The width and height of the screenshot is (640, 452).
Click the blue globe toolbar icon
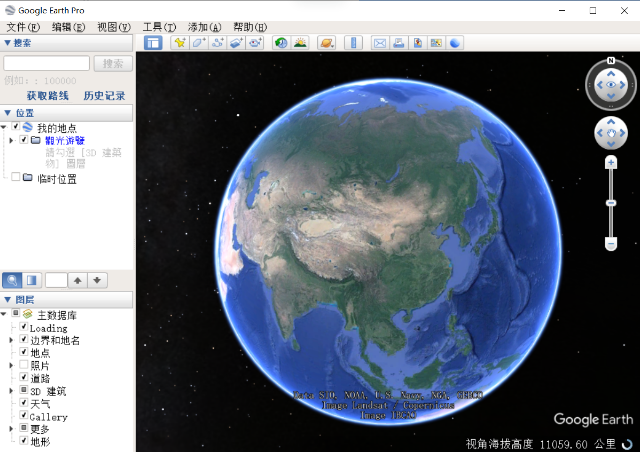click(455, 43)
